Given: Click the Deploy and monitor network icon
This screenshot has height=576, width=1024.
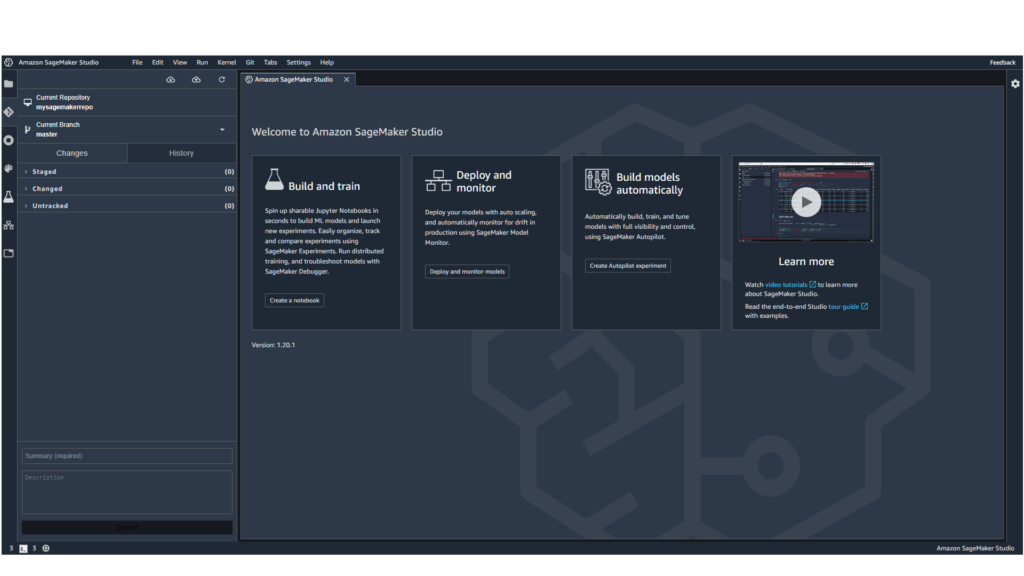Looking at the screenshot, I should tap(438, 181).
